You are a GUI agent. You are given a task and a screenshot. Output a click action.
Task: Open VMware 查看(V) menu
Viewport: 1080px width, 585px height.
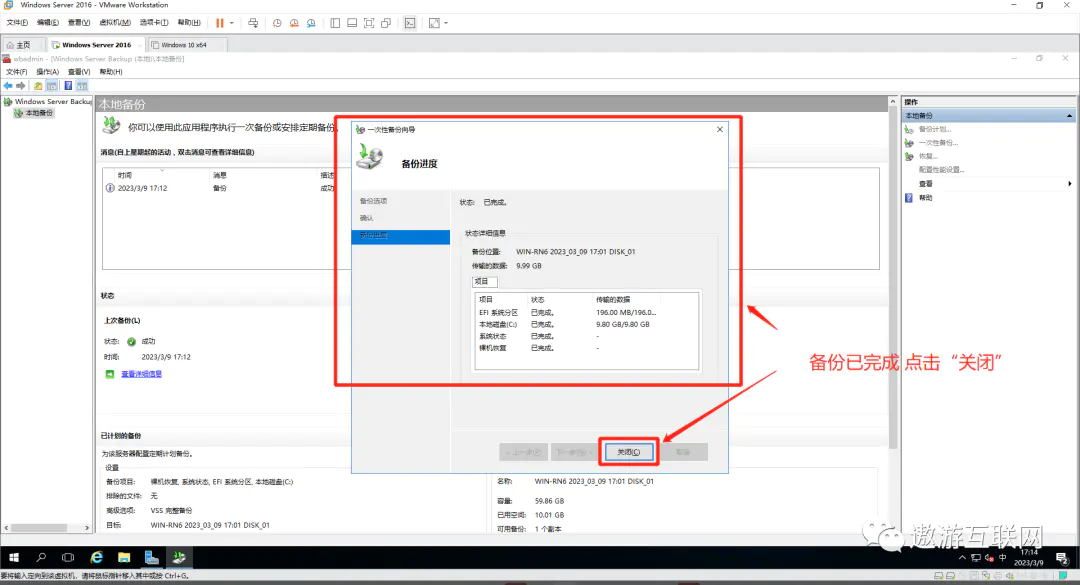pyautogui.click(x=79, y=23)
